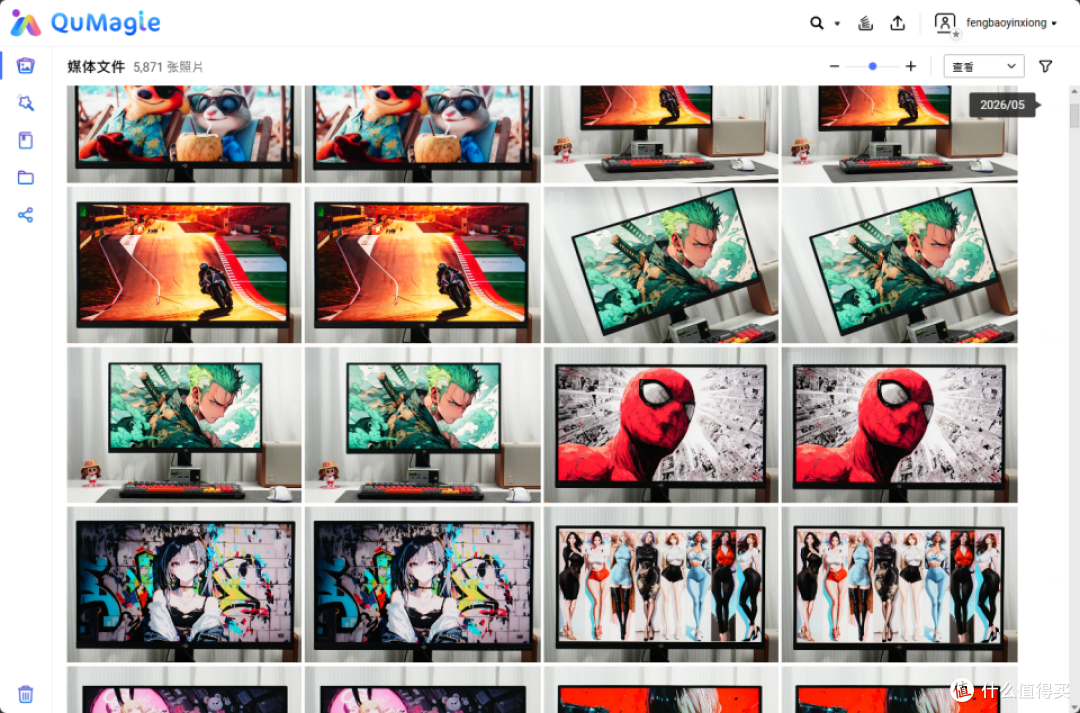Open first Spider-Man comic monitor photo

pyautogui.click(x=661, y=424)
